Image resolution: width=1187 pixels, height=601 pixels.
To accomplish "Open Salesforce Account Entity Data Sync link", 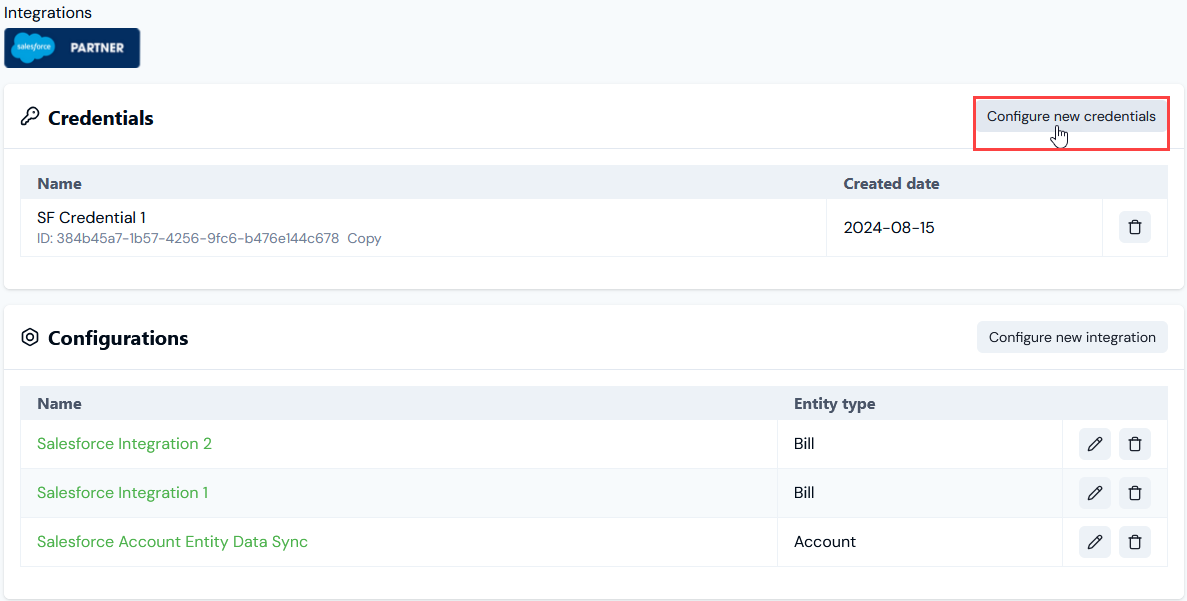I will [x=173, y=542].
